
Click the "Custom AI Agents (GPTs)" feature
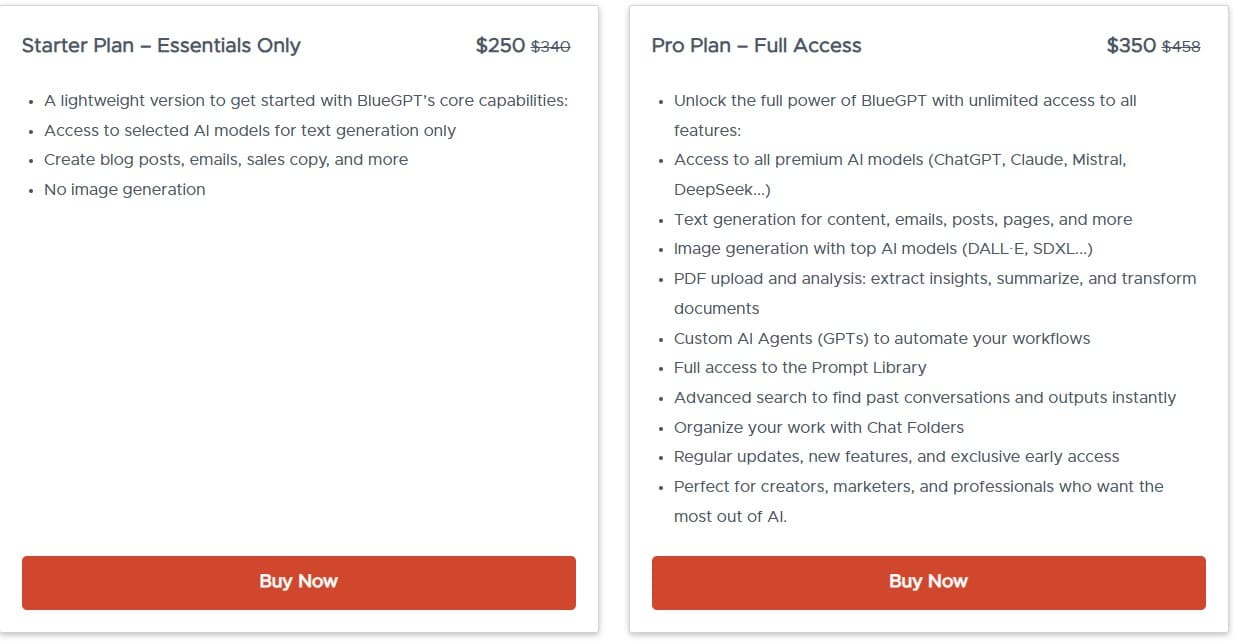pyautogui.click(x=882, y=338)
